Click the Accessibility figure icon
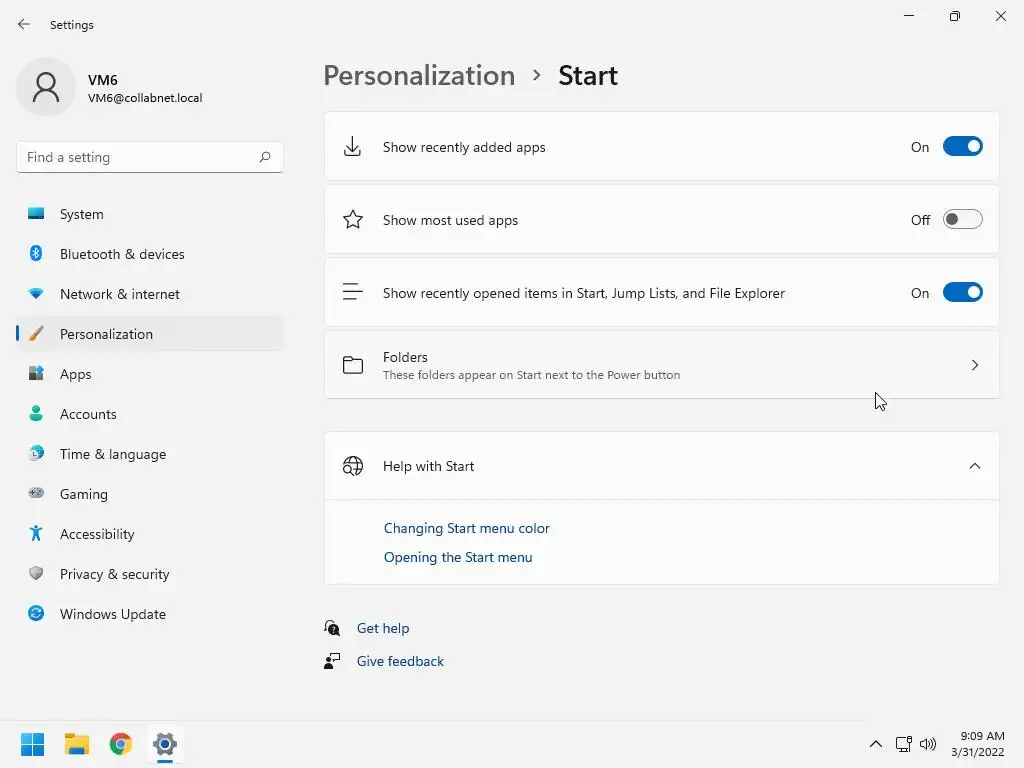This screenshot has width=1024, height=768. click(36, 534)
